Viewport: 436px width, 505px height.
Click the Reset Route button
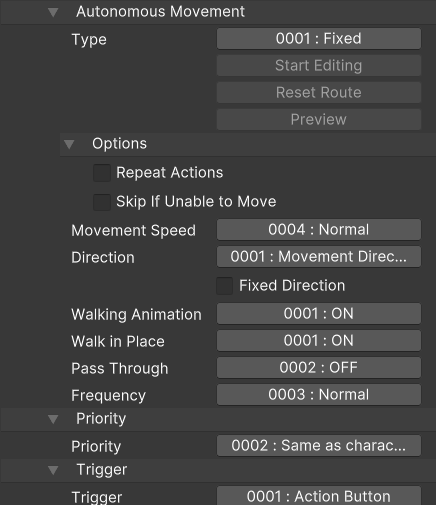[x=319, y=93]
